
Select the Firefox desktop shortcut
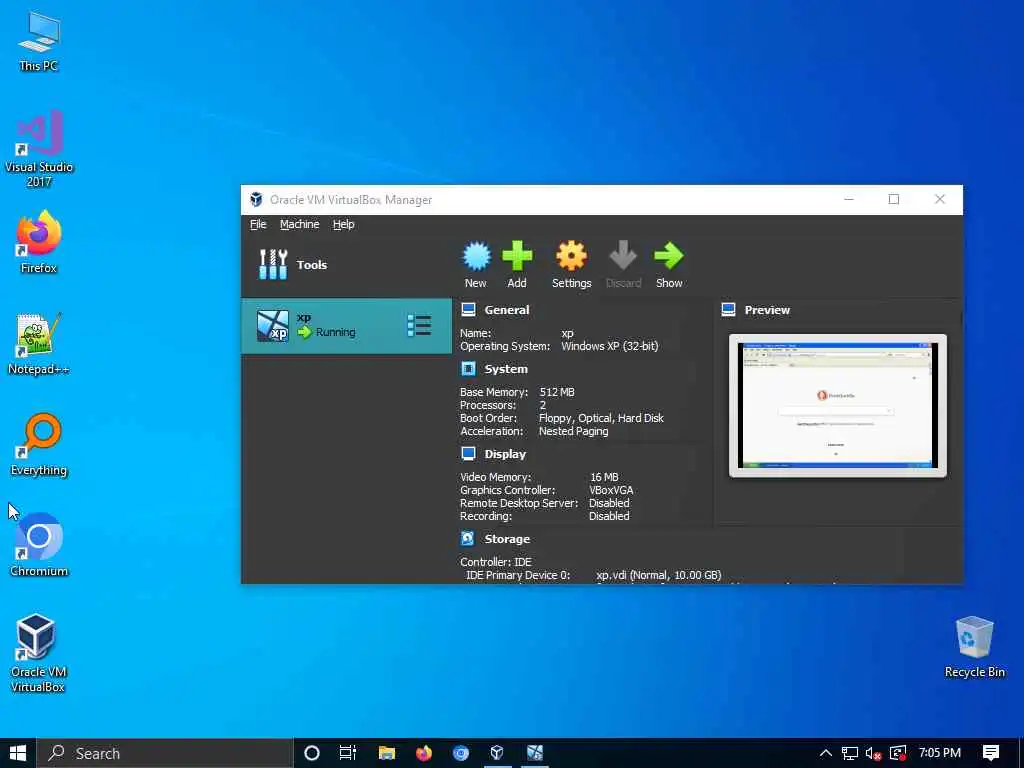tap(39, 242)
